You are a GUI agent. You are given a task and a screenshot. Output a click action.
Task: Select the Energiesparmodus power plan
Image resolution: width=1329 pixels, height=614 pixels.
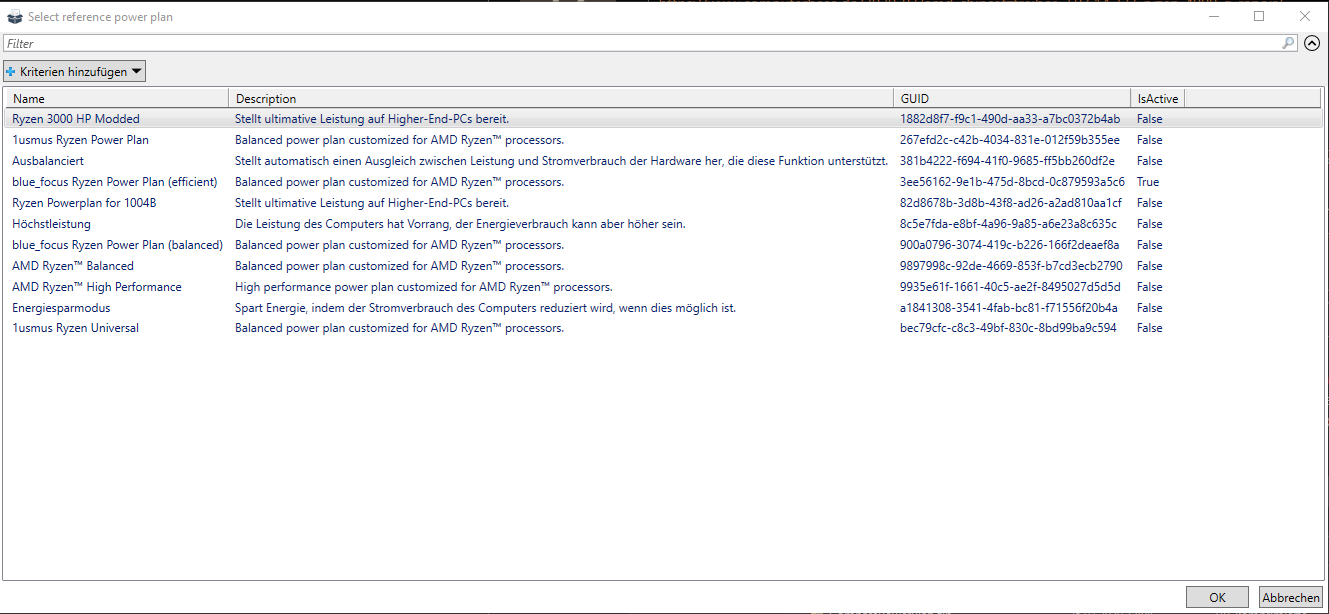(663, 308)
